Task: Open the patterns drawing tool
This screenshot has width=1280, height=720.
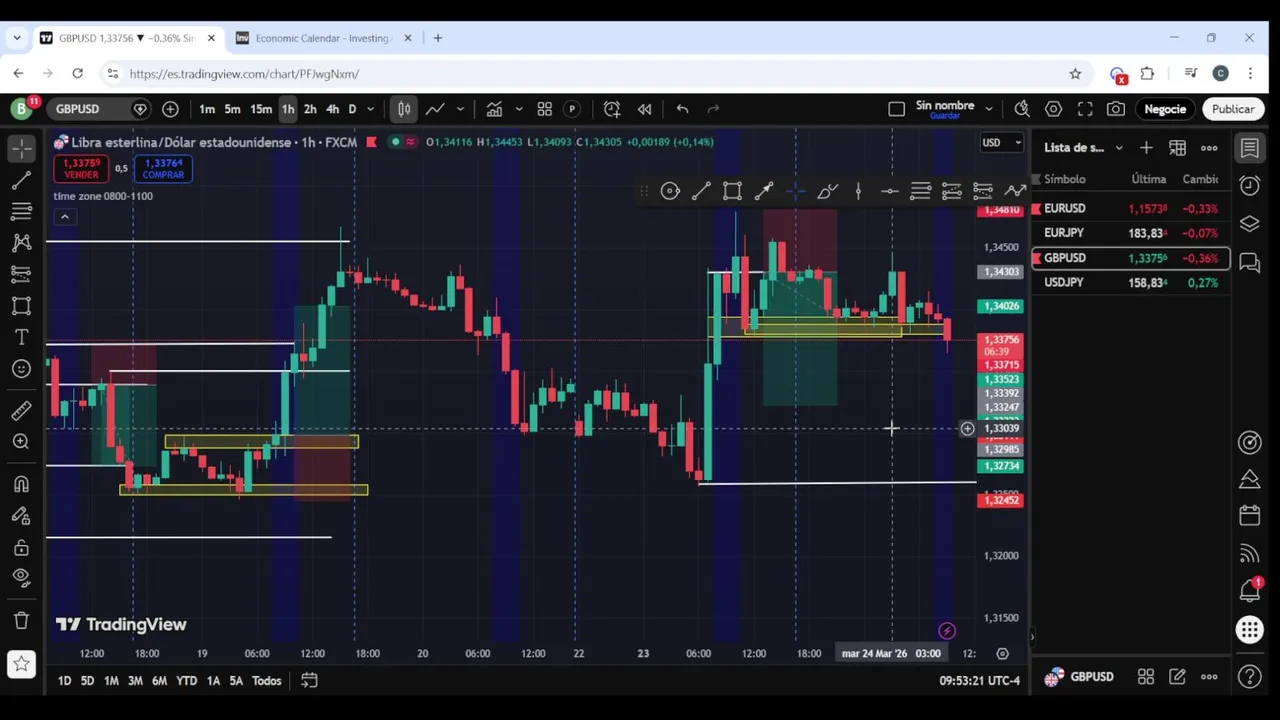Action: (21, 242)
